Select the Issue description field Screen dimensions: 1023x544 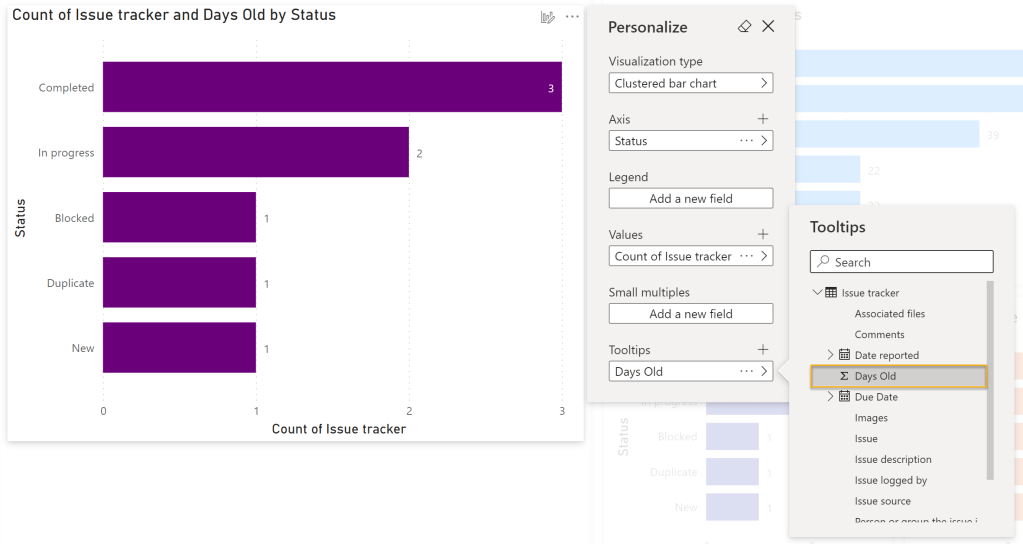pos(892,460)
